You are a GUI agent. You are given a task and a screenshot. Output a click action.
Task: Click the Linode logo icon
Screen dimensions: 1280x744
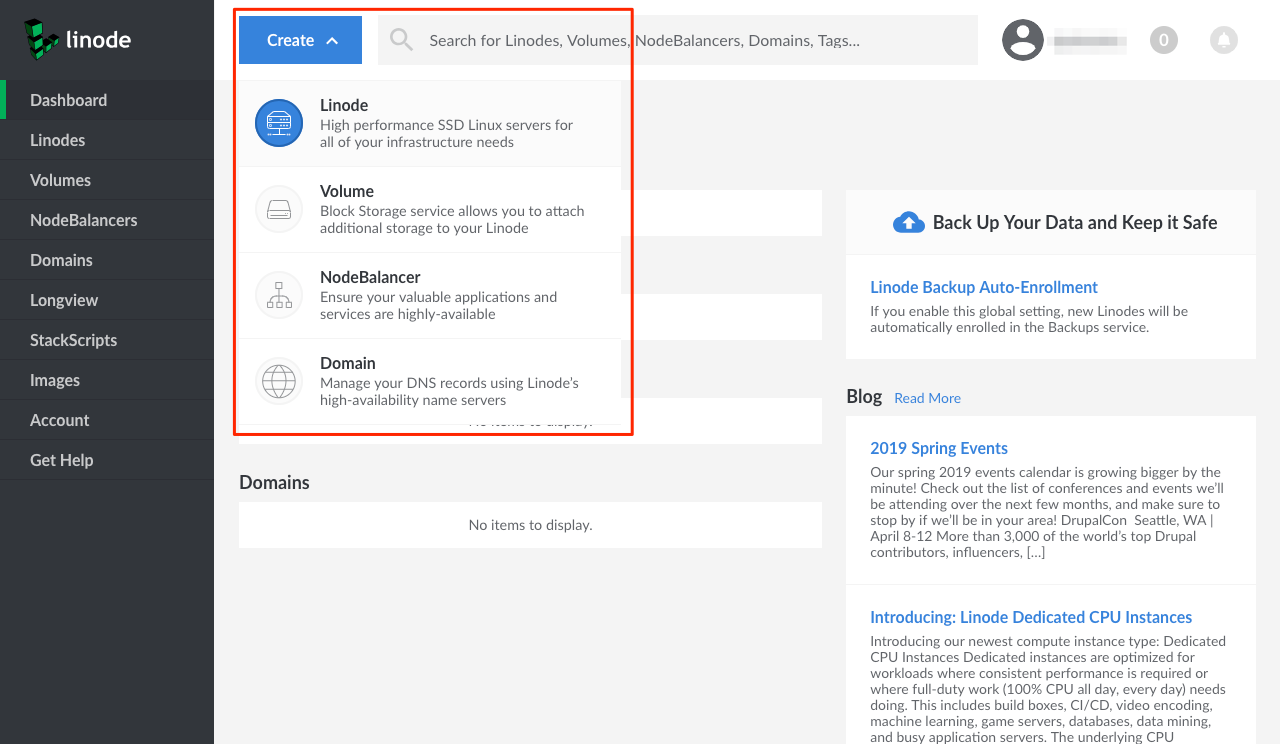pyautogui.click(x=41, y=40)
